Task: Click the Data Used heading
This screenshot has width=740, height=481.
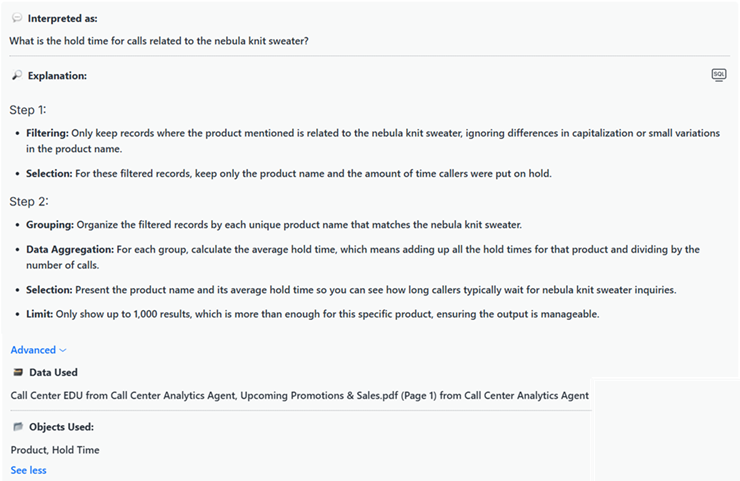Action: (53, 372)
